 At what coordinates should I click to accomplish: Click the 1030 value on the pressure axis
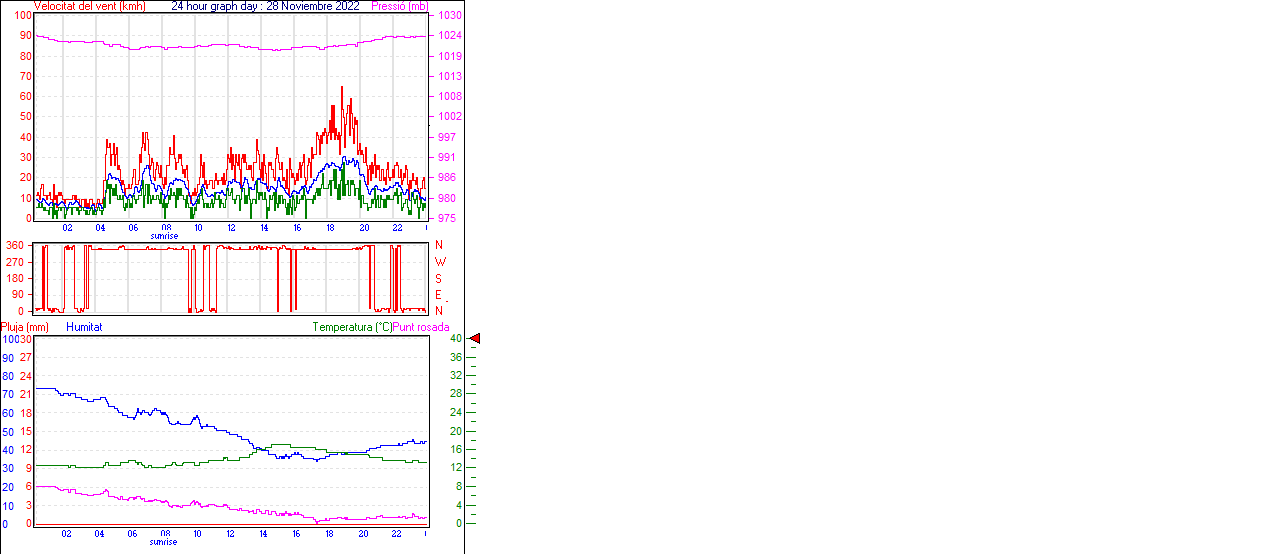point(449,16)
